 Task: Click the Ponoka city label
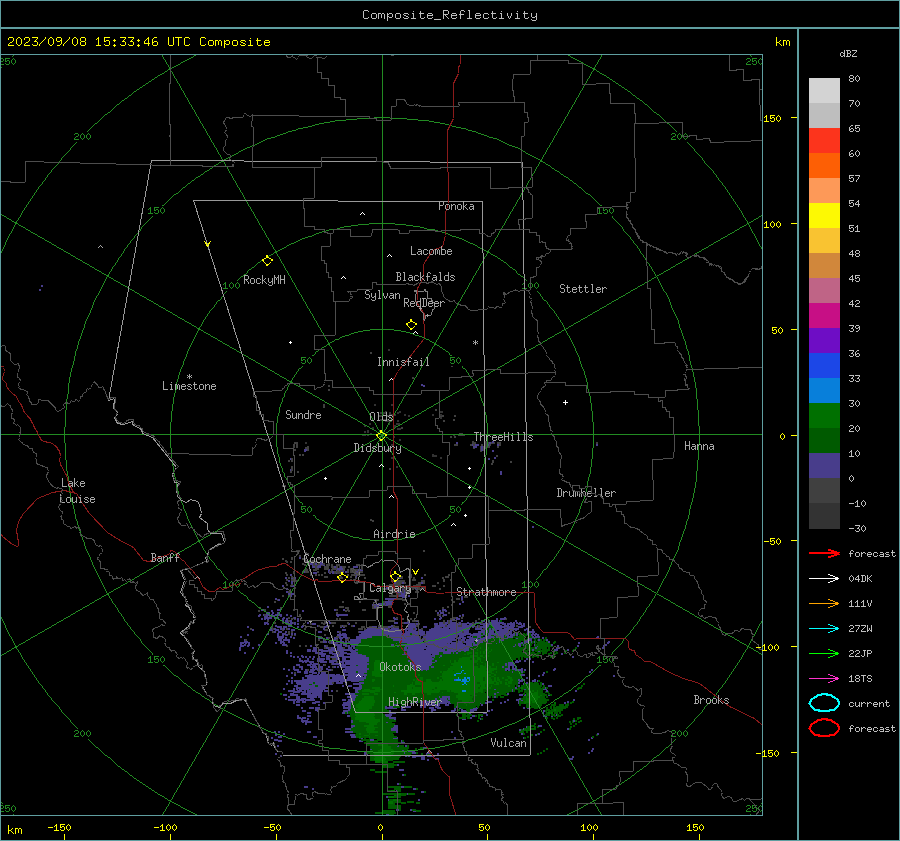point(456,207)
